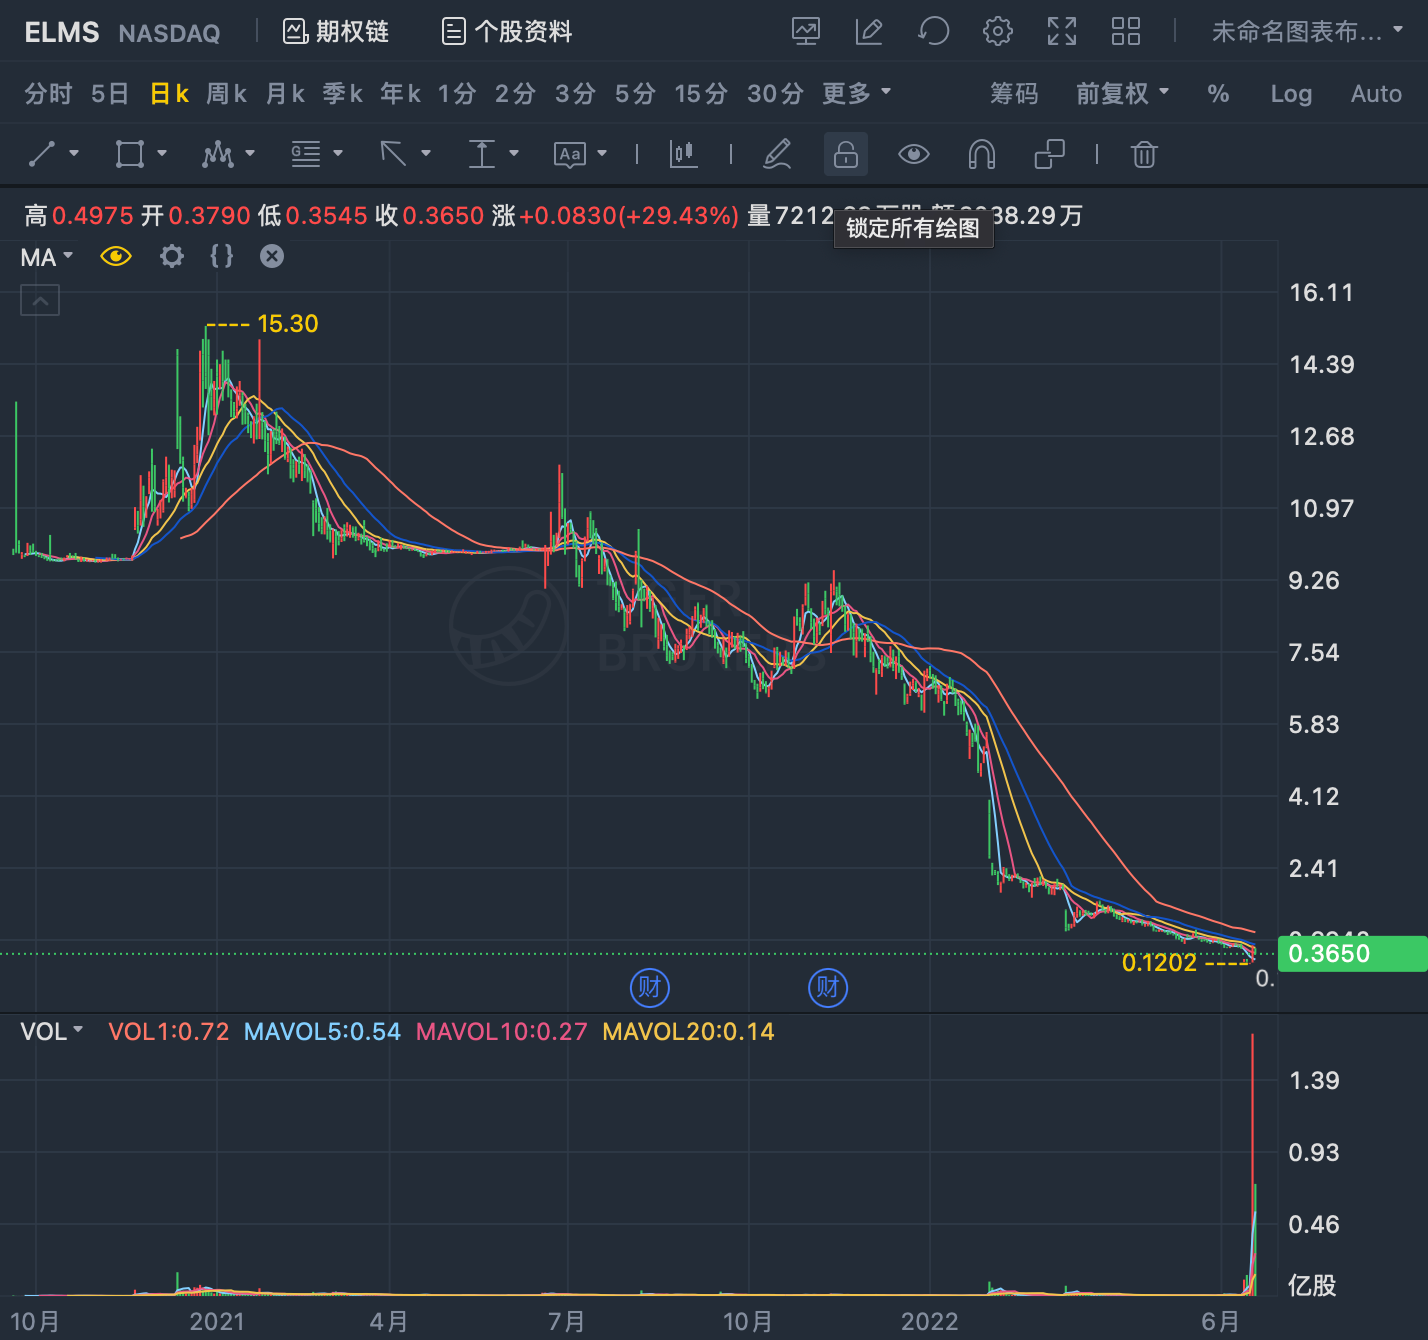Open the 前复权 adjustment dropdown

1122,93
